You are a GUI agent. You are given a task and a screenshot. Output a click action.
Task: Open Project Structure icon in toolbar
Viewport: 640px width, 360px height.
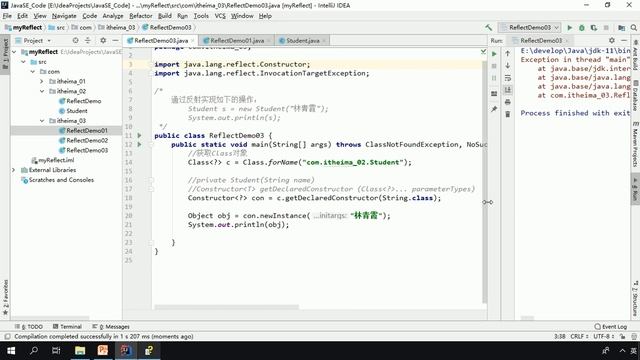click(x=621, y=27)
